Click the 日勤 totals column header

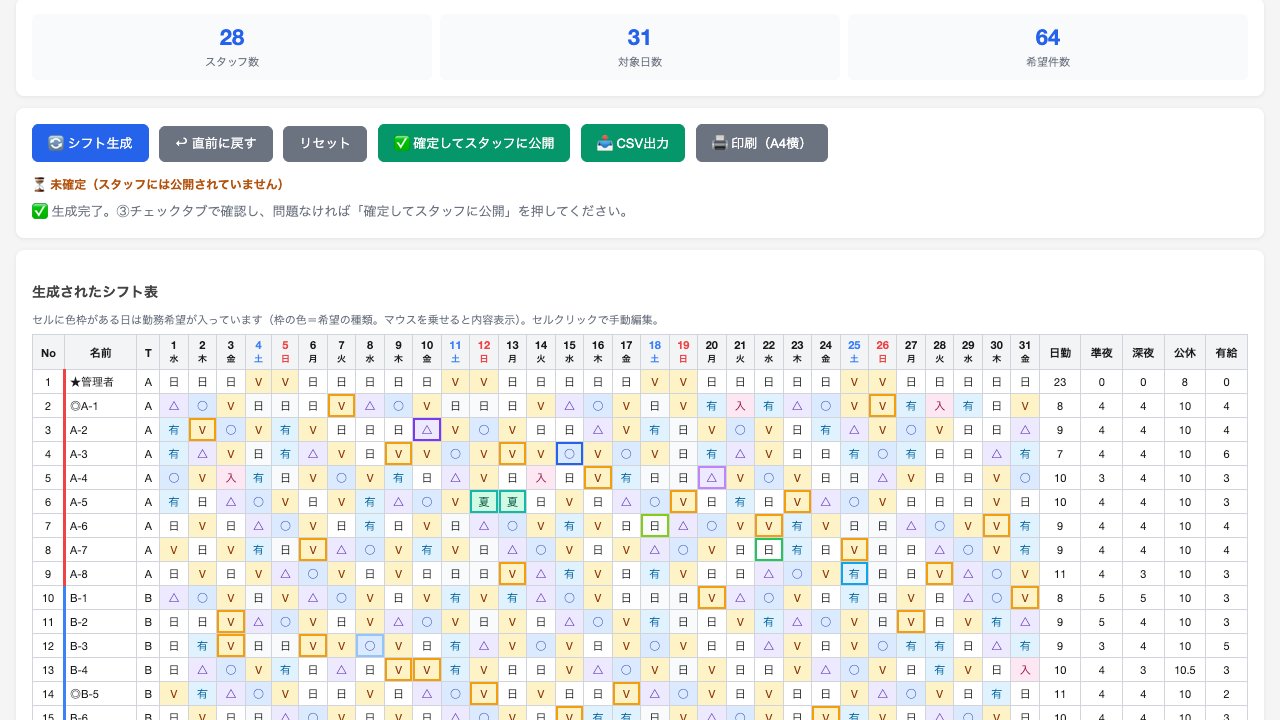pos(1061,352)
